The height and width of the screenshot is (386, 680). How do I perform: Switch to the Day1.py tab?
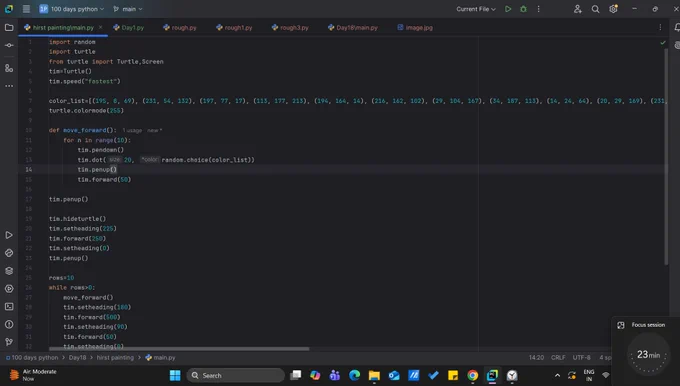(x=128, y=27)
